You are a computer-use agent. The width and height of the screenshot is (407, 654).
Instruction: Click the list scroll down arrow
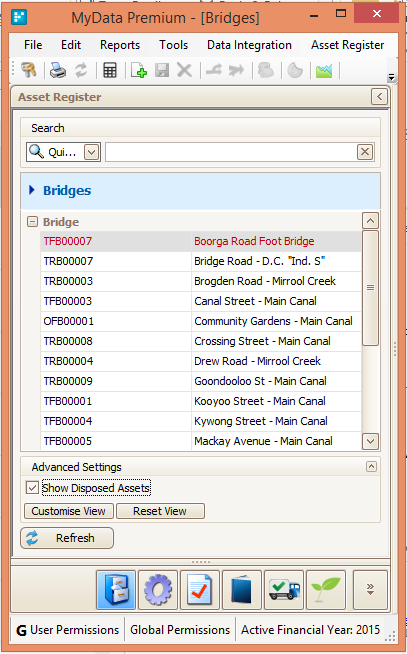[x=371, y=441]
